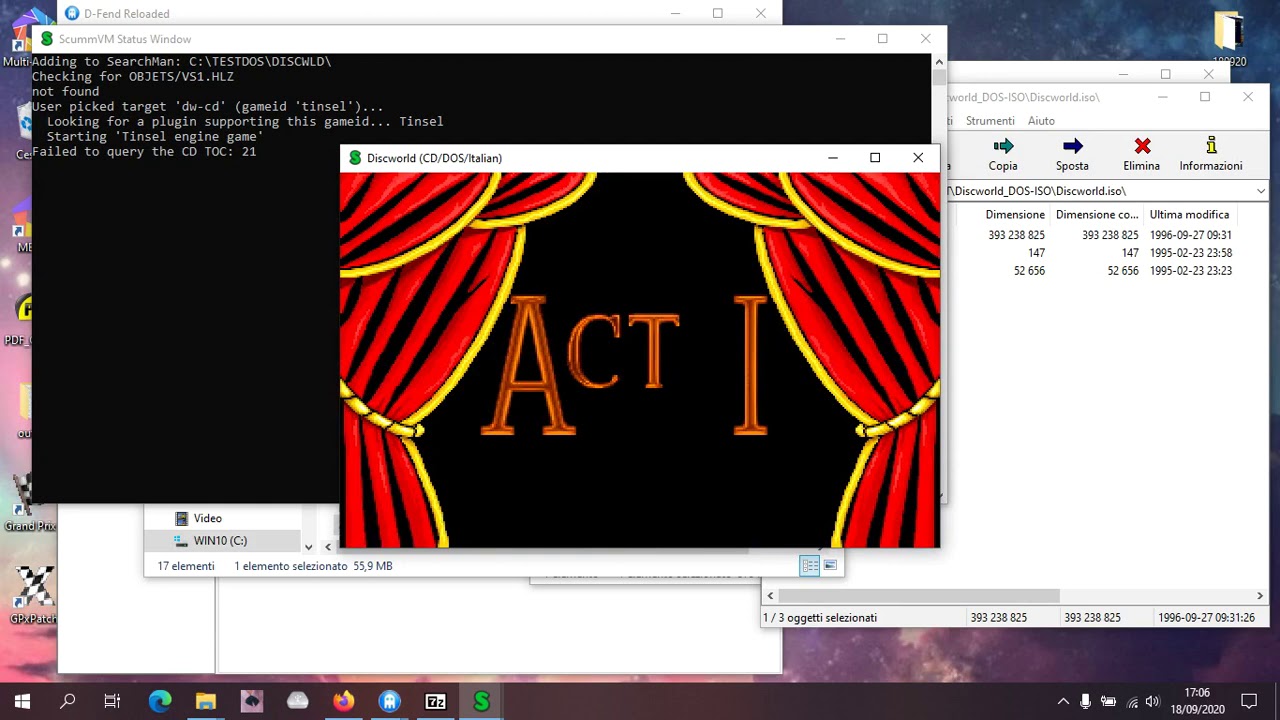Click the Copia toolbar icon in 7-Zip
The height and width of the screenshot is (720, 1280).
click(x=1003, y=147)
